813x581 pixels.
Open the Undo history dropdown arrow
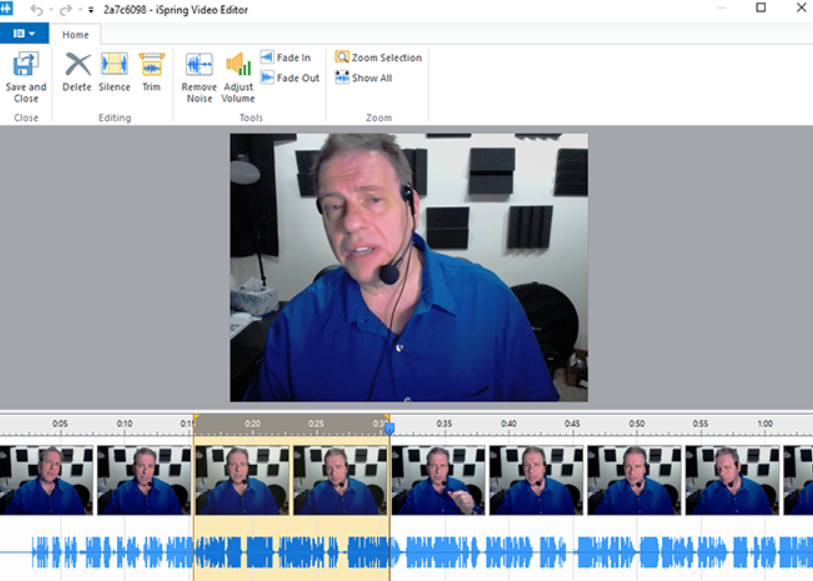tap(51, 10)
